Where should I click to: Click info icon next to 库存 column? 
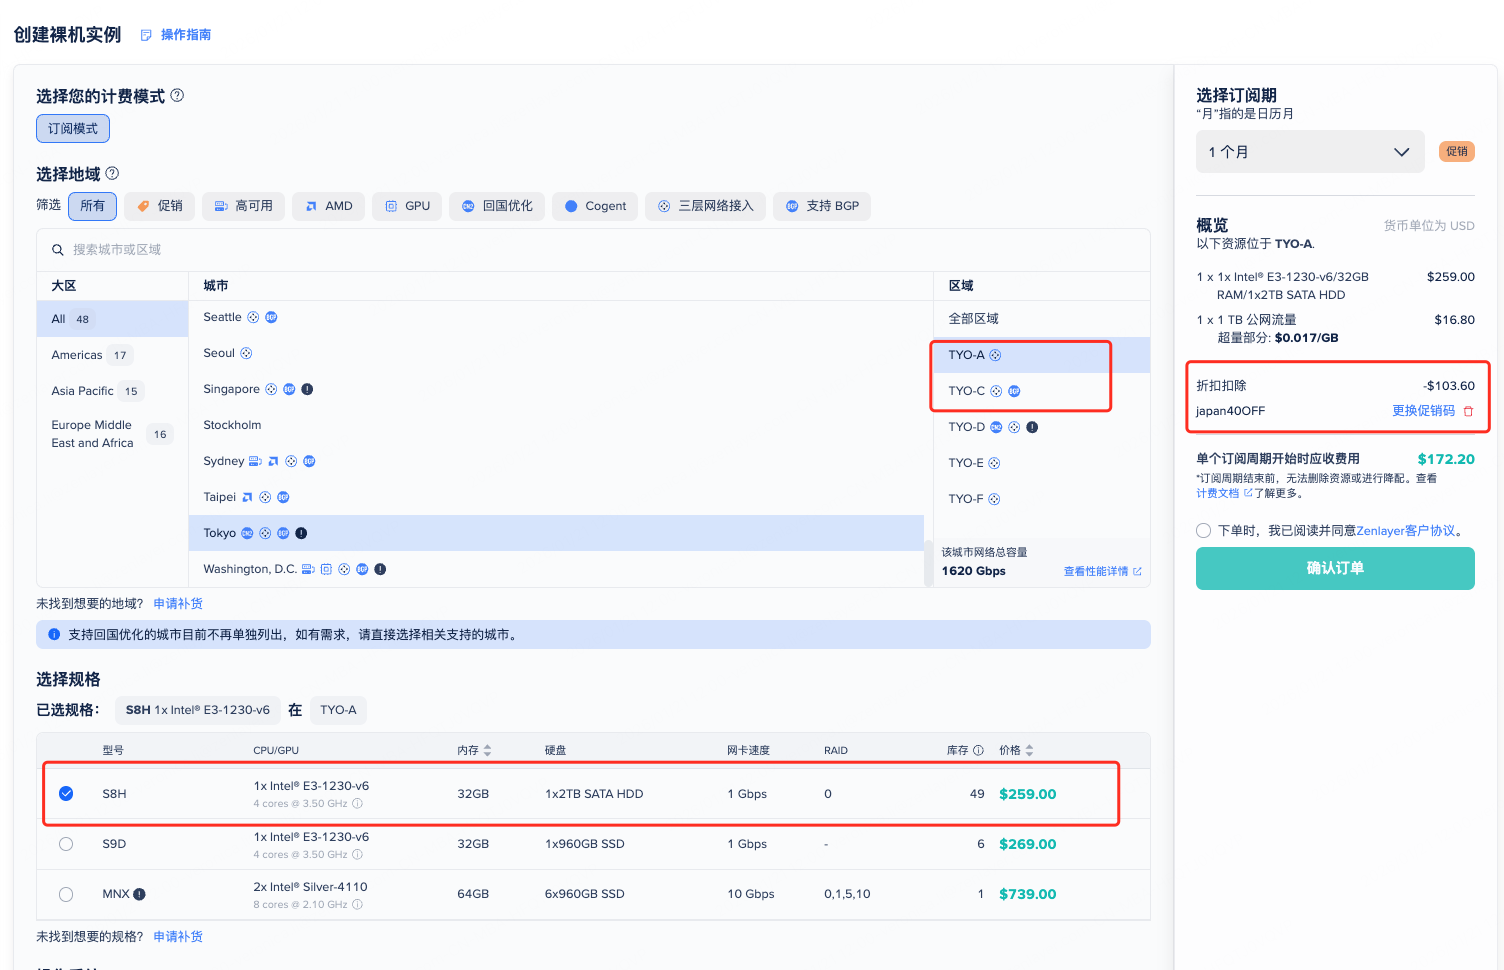(x=978, y=750)
